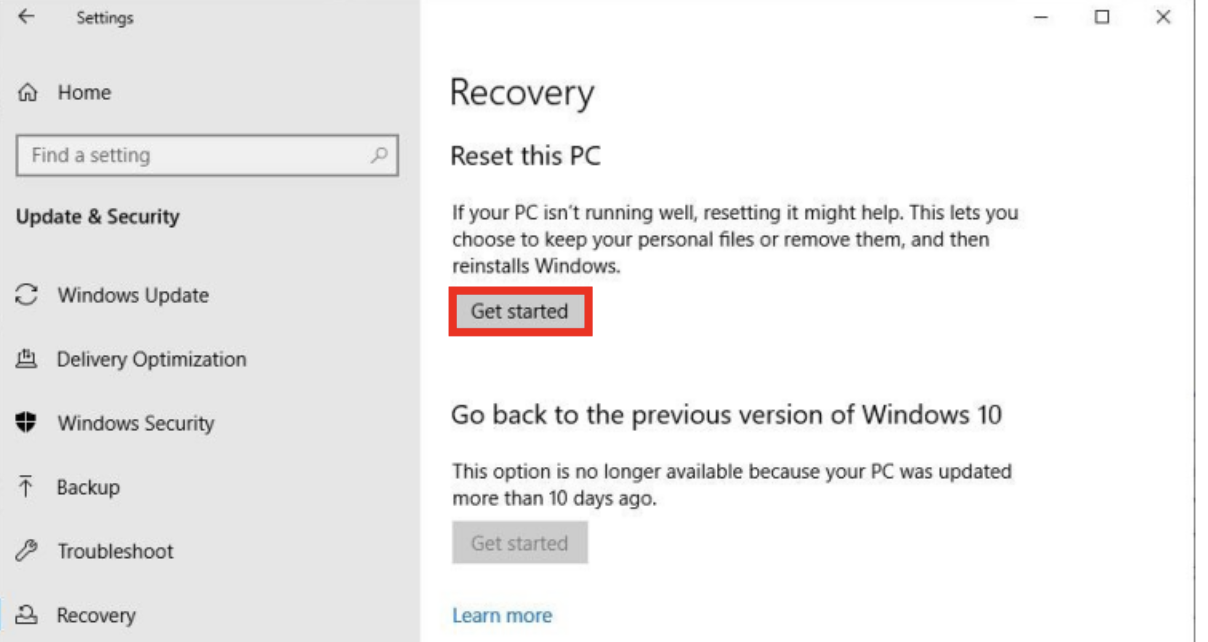Screen dimensions: 1208x642
Task: Select the Troubleshoot text label
Action: click(115, 551)
